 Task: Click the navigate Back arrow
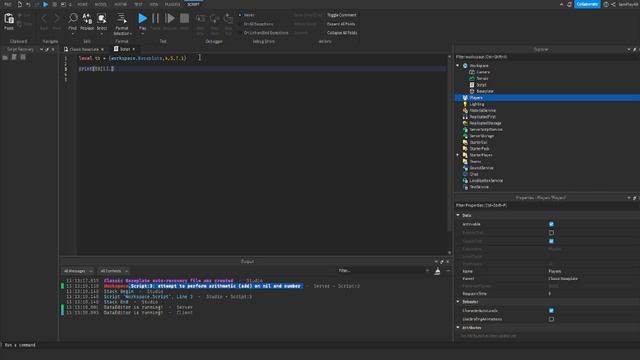pyautogui.click(x=44, y=18)
